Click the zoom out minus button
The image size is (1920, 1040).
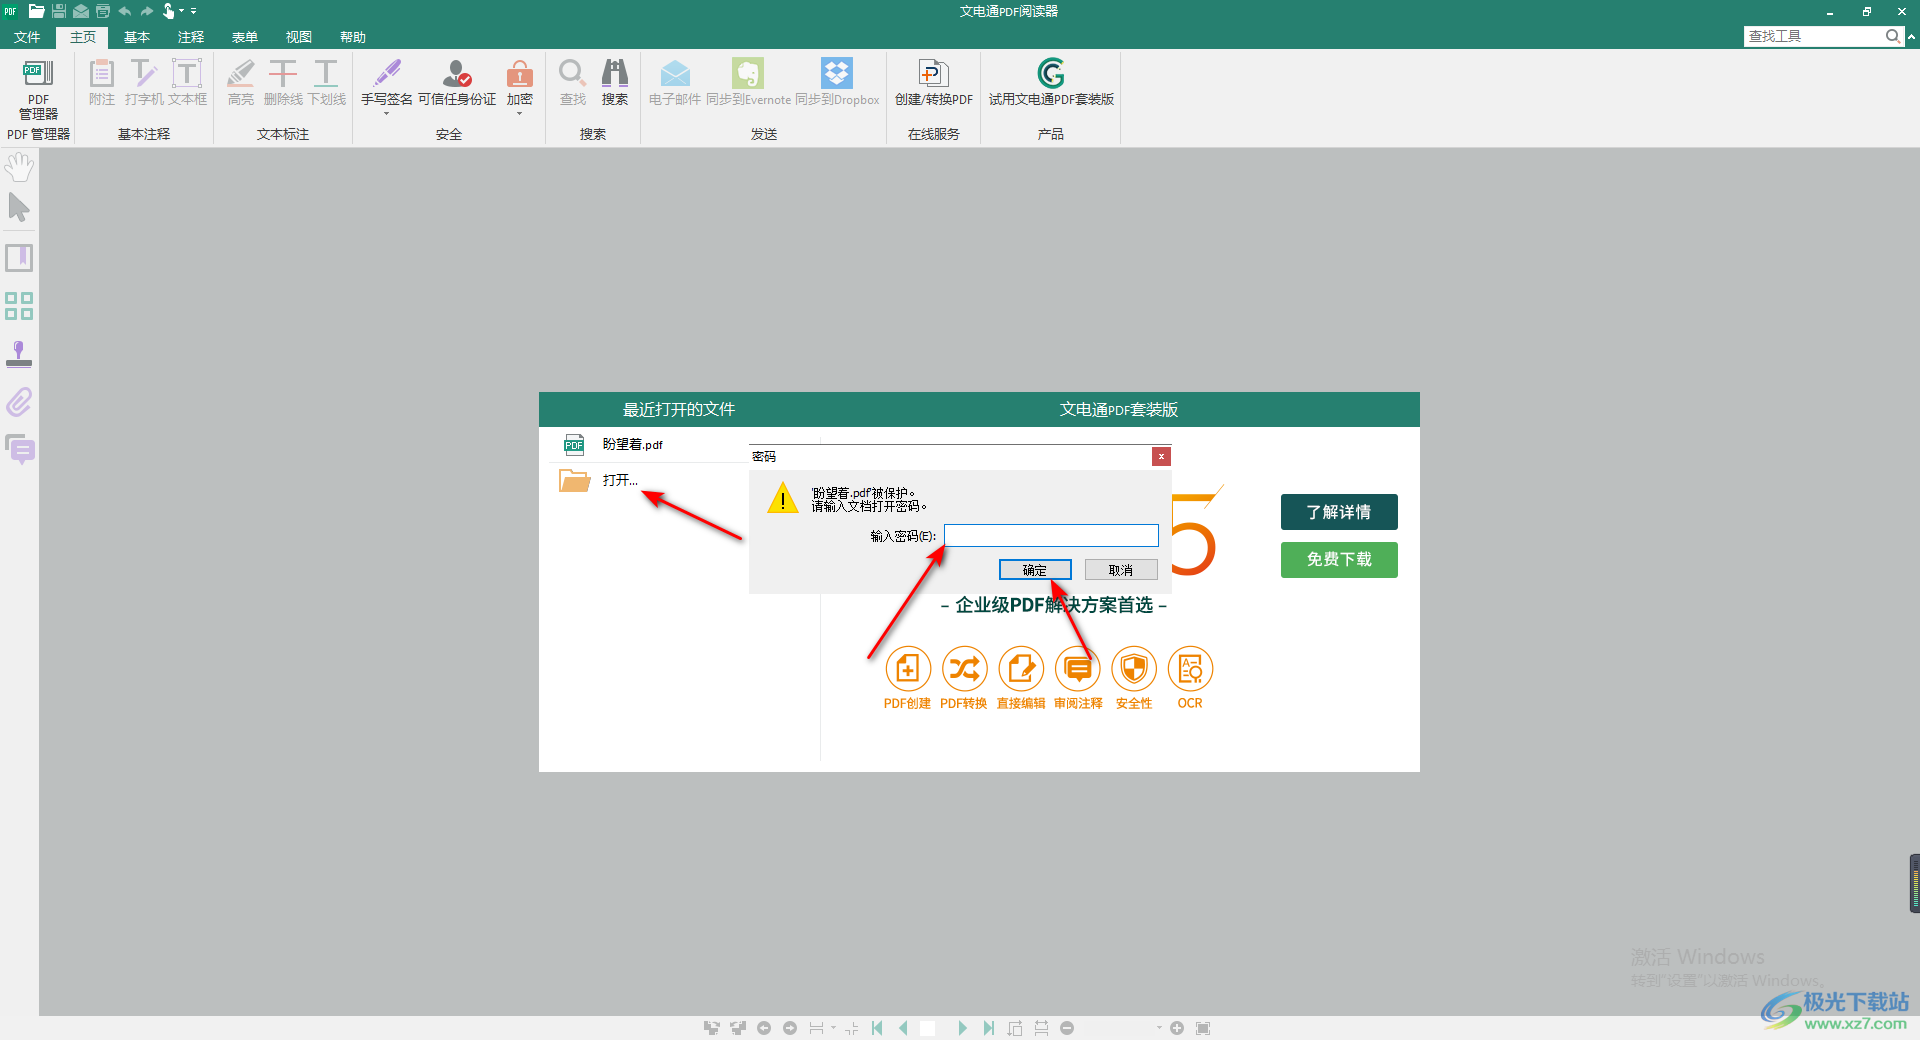point(1067,1028)
